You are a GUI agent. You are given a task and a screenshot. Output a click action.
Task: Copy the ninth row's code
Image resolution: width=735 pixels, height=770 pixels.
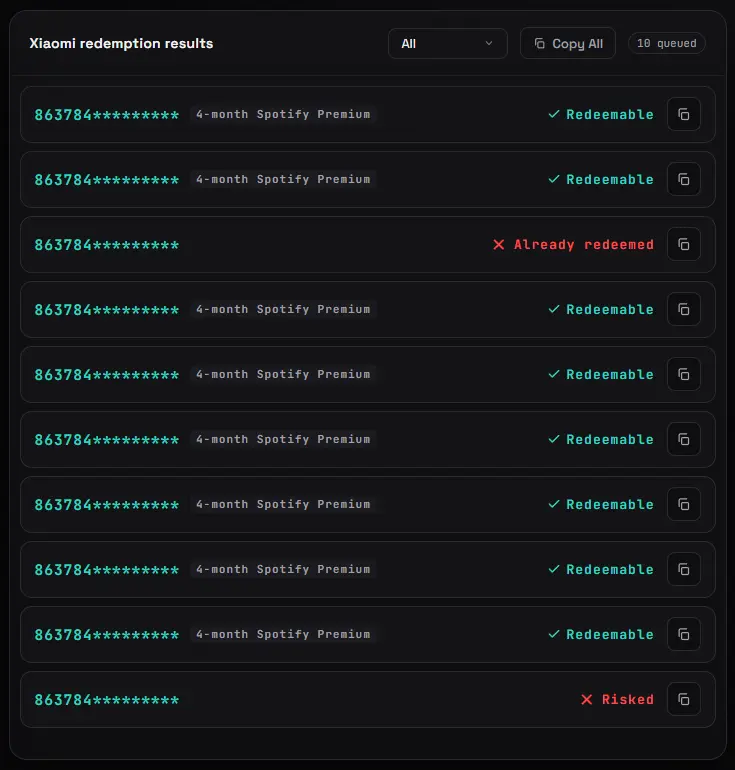[683, 634]
